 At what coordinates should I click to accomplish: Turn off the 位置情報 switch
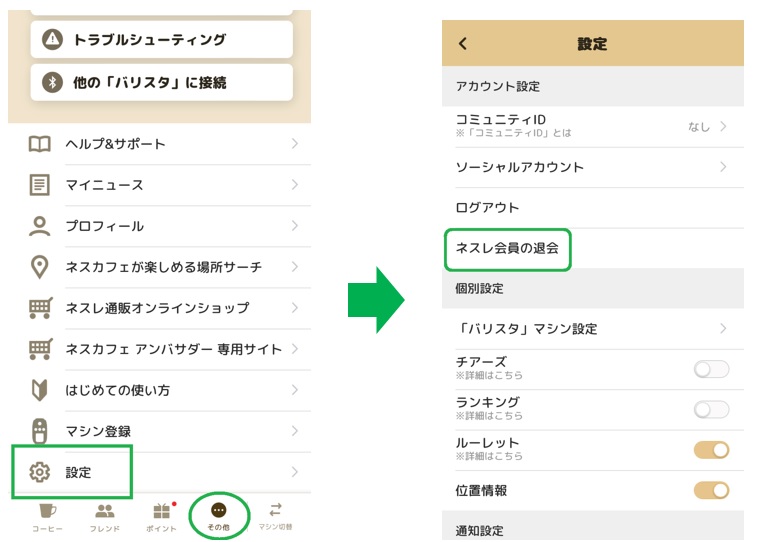[711, 491]
